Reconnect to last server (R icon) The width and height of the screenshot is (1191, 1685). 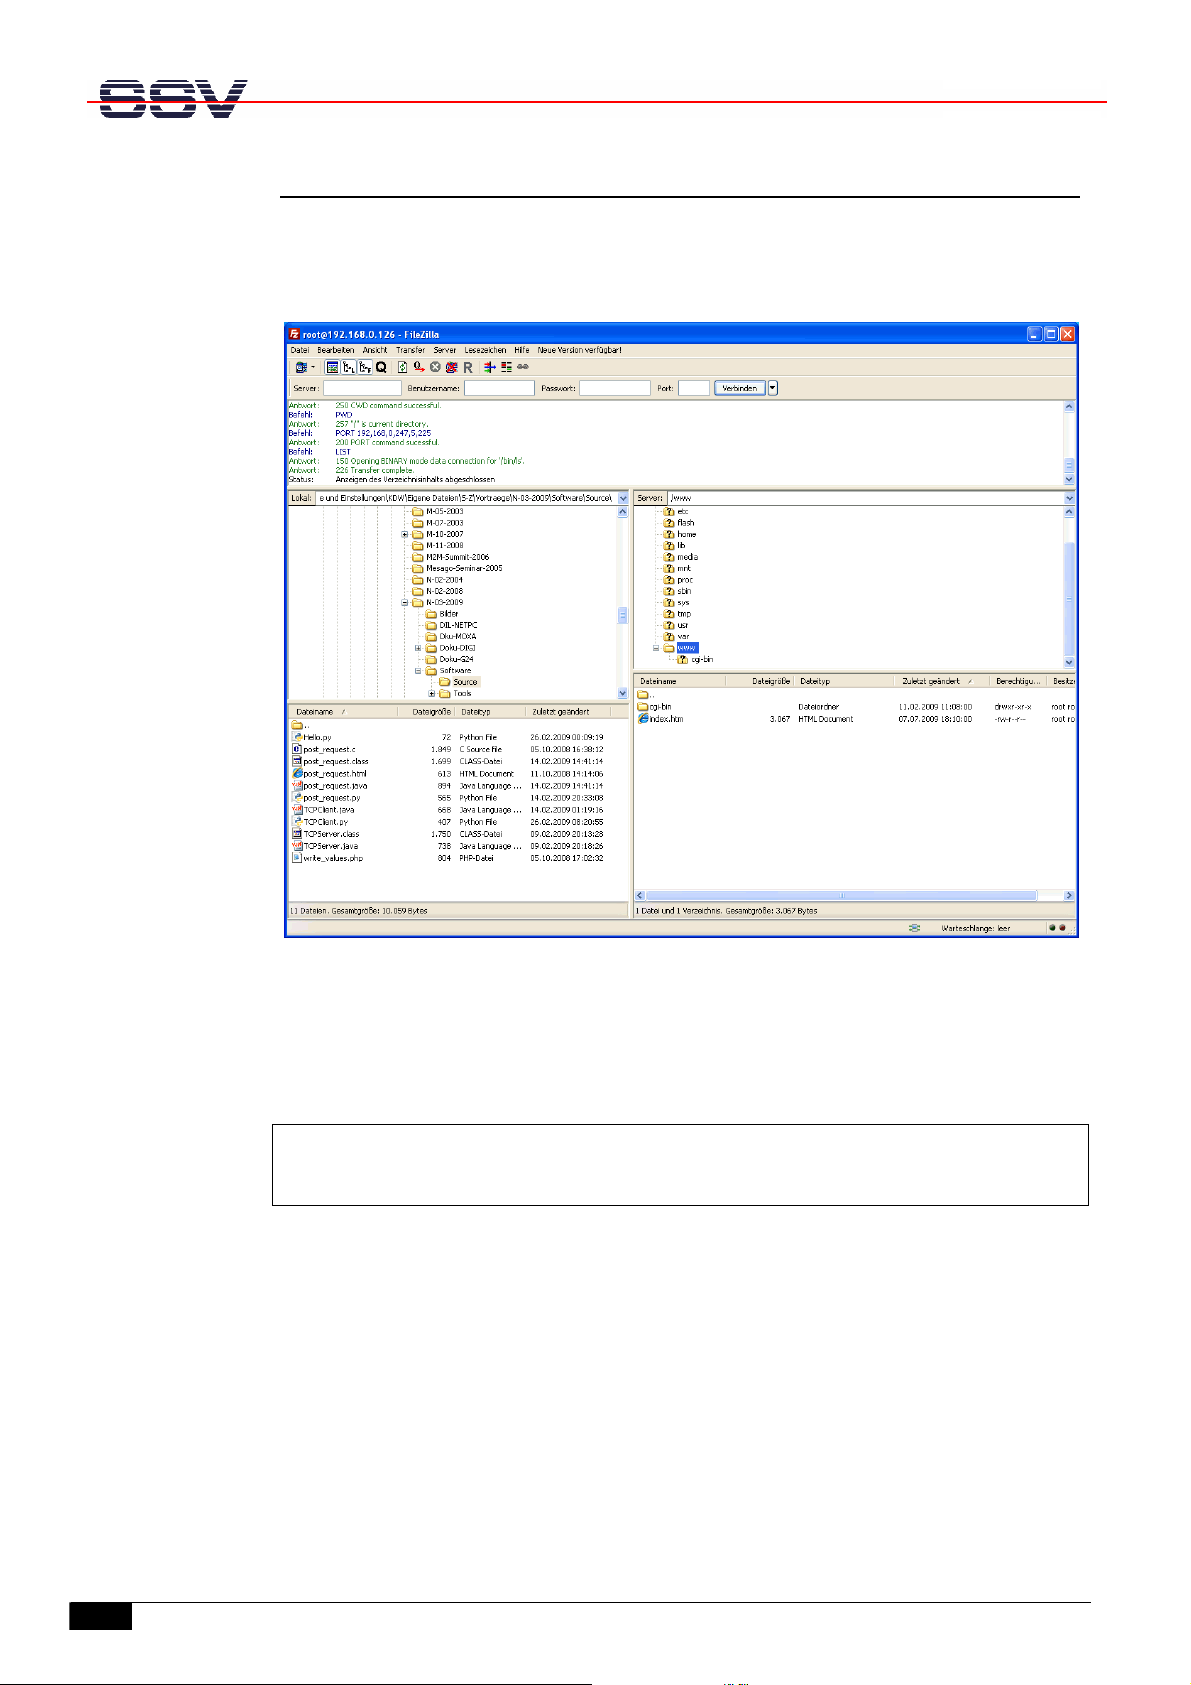467,367
